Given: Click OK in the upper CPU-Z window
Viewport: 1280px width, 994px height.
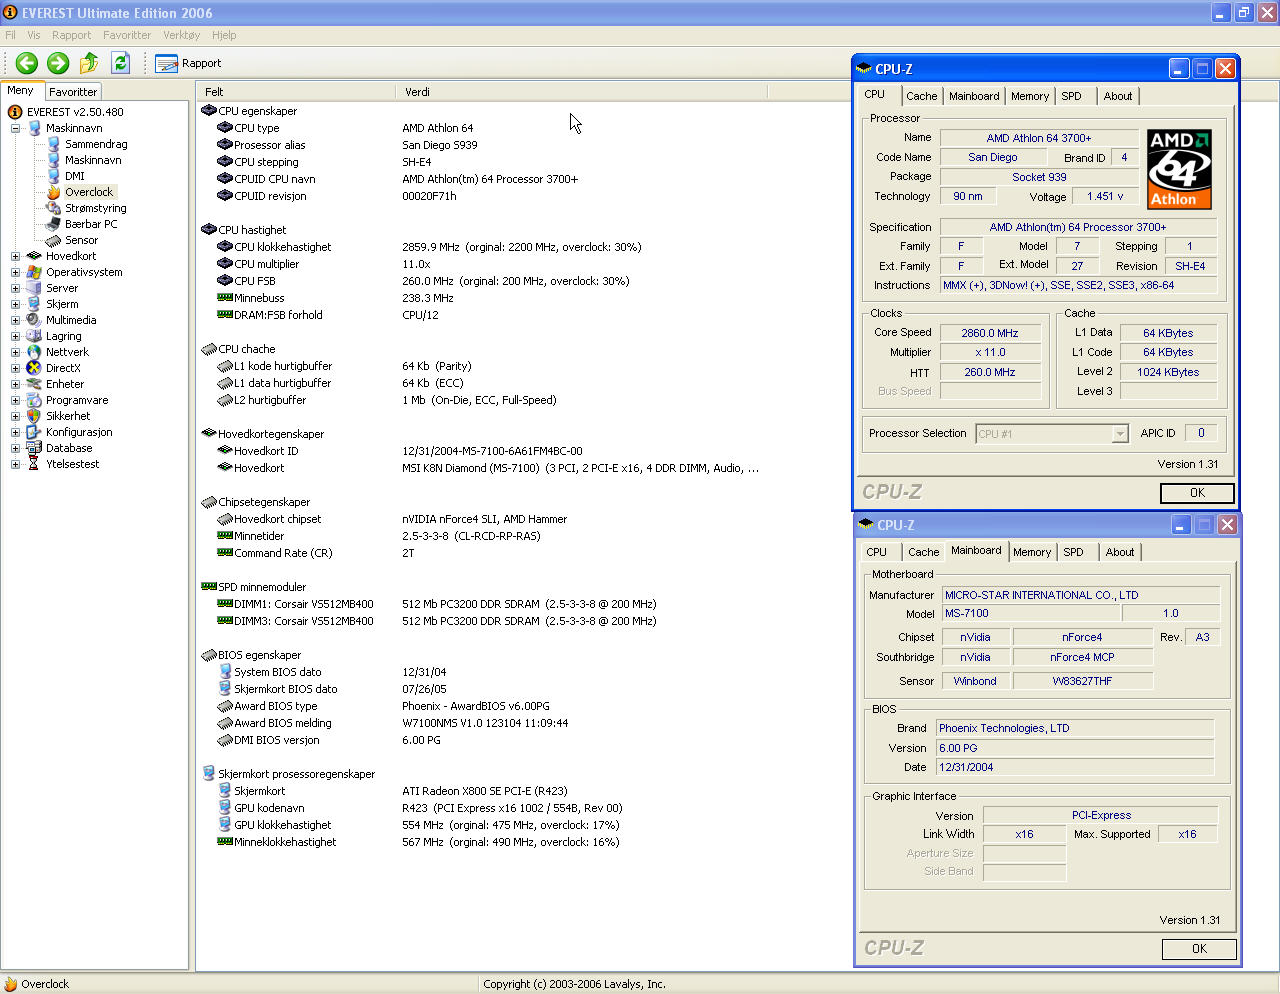Looking at the screenshot, I should pos(1197,493).
